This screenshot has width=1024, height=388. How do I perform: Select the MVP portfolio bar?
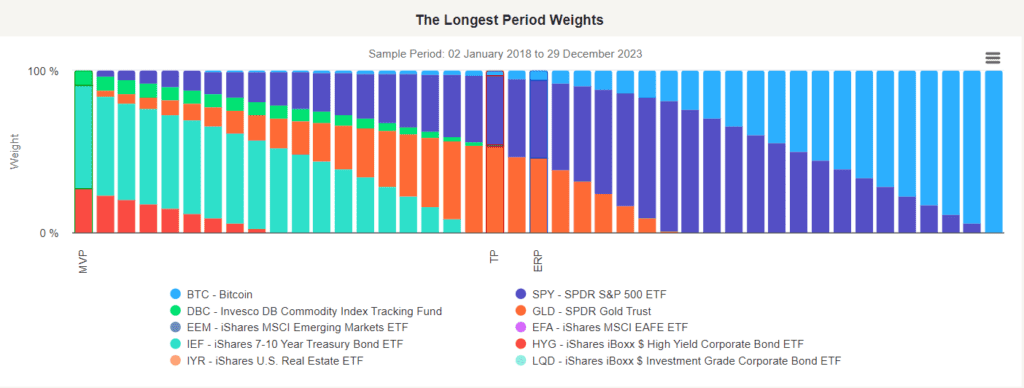[84, 152]
